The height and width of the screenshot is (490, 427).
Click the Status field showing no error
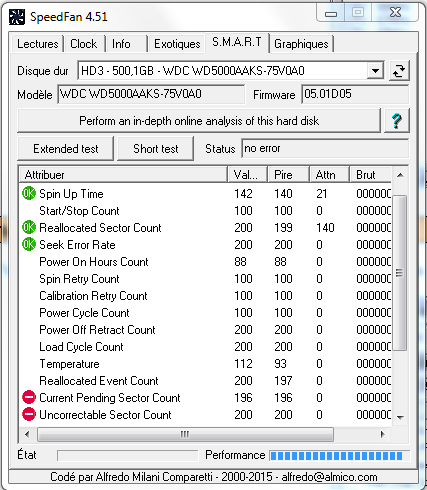click(325, 148)
